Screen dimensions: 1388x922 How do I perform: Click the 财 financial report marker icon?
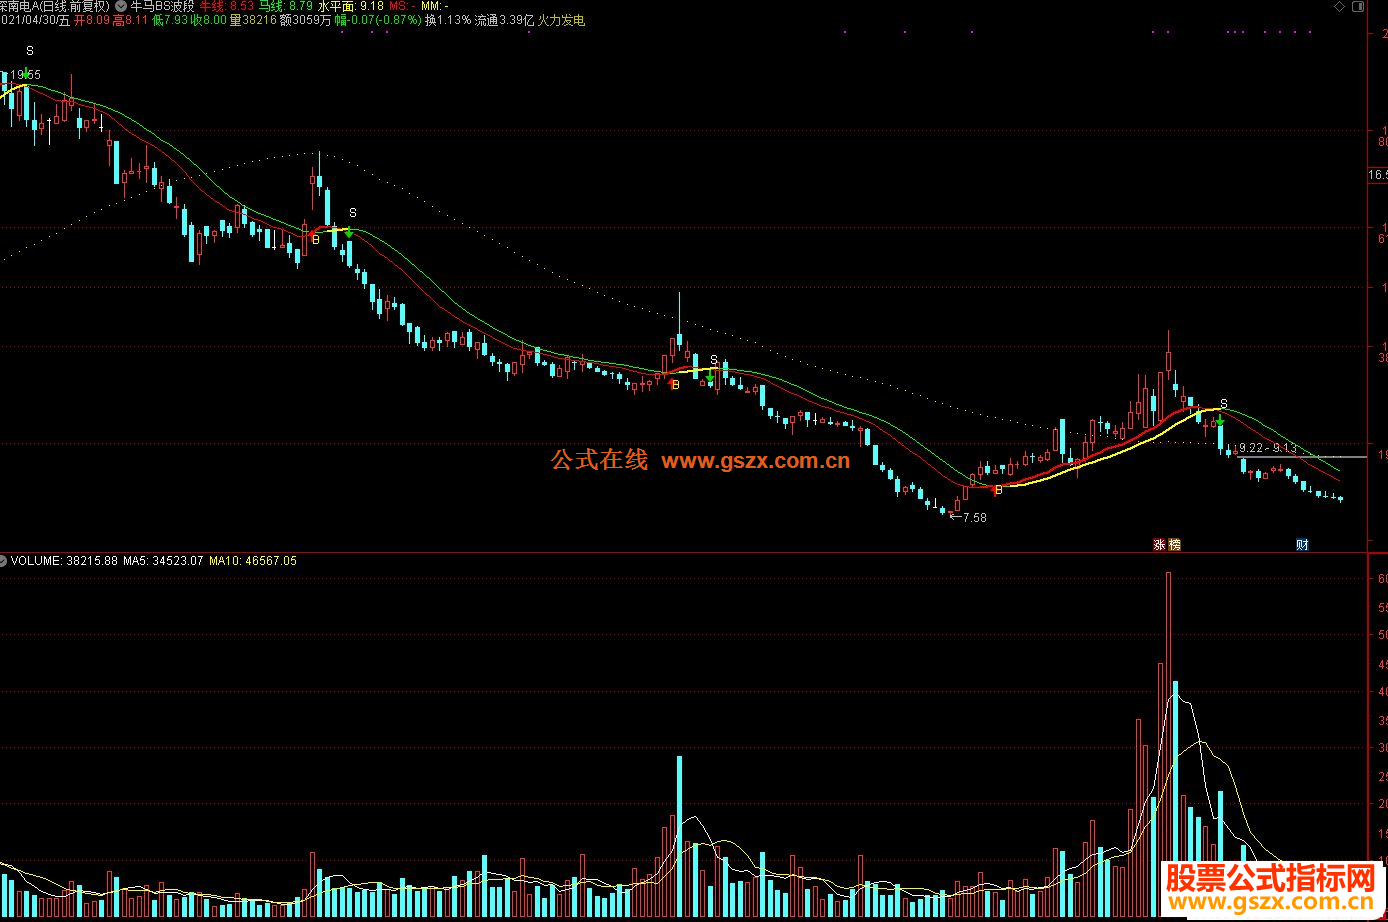1302,545
